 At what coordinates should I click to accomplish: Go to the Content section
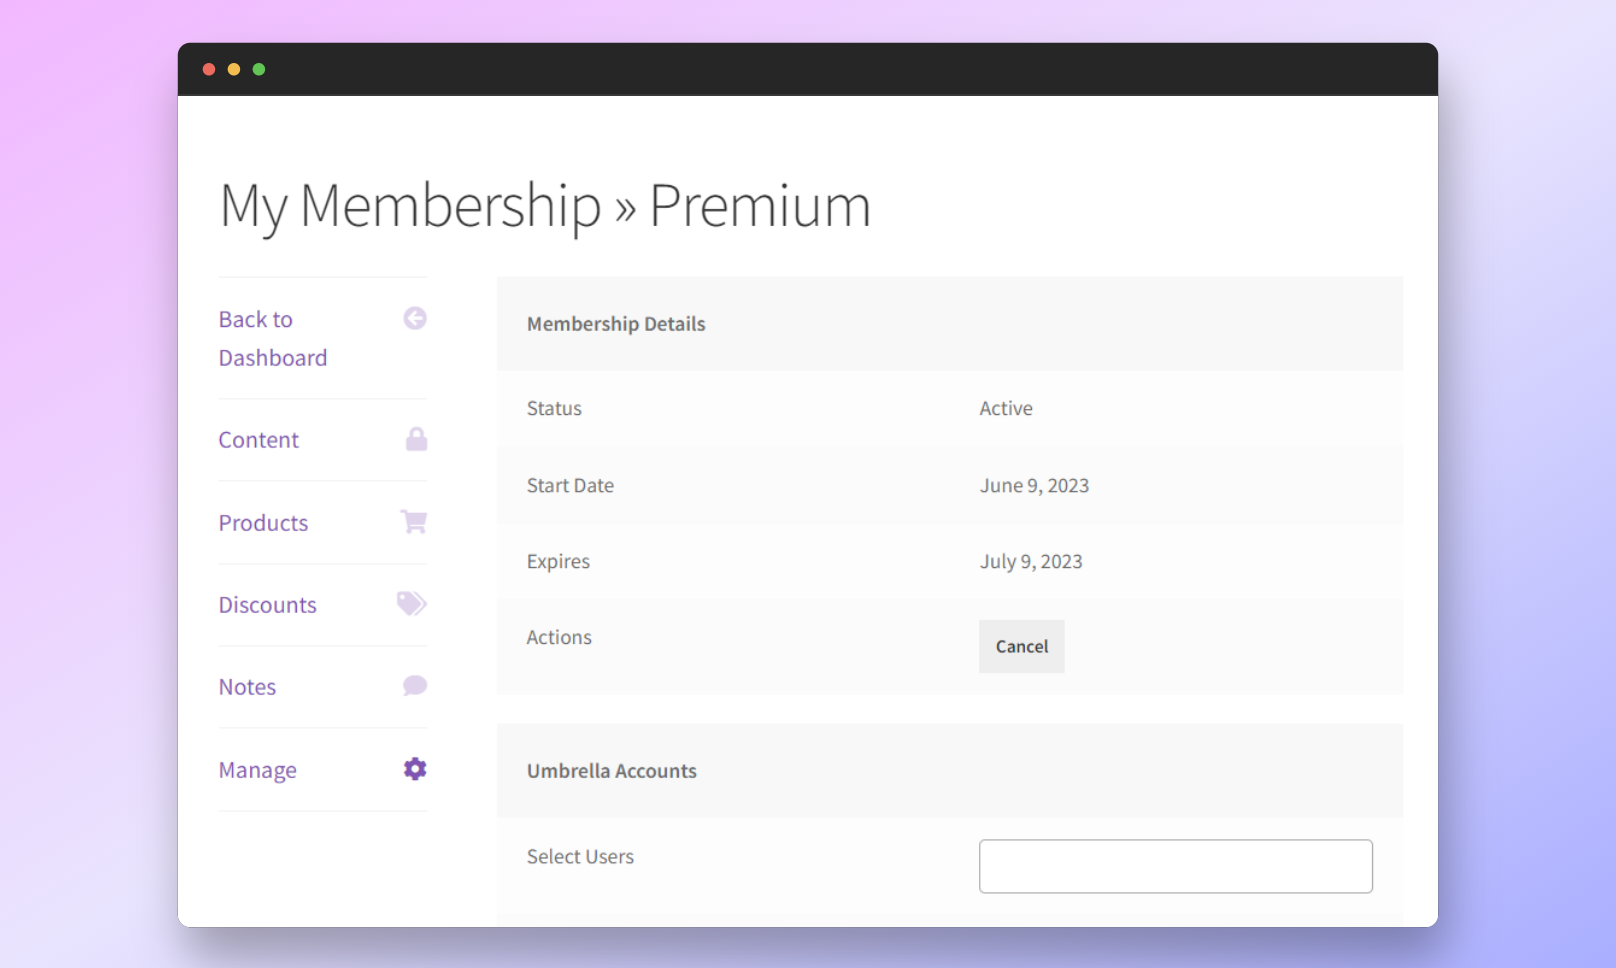click(259, 440)
